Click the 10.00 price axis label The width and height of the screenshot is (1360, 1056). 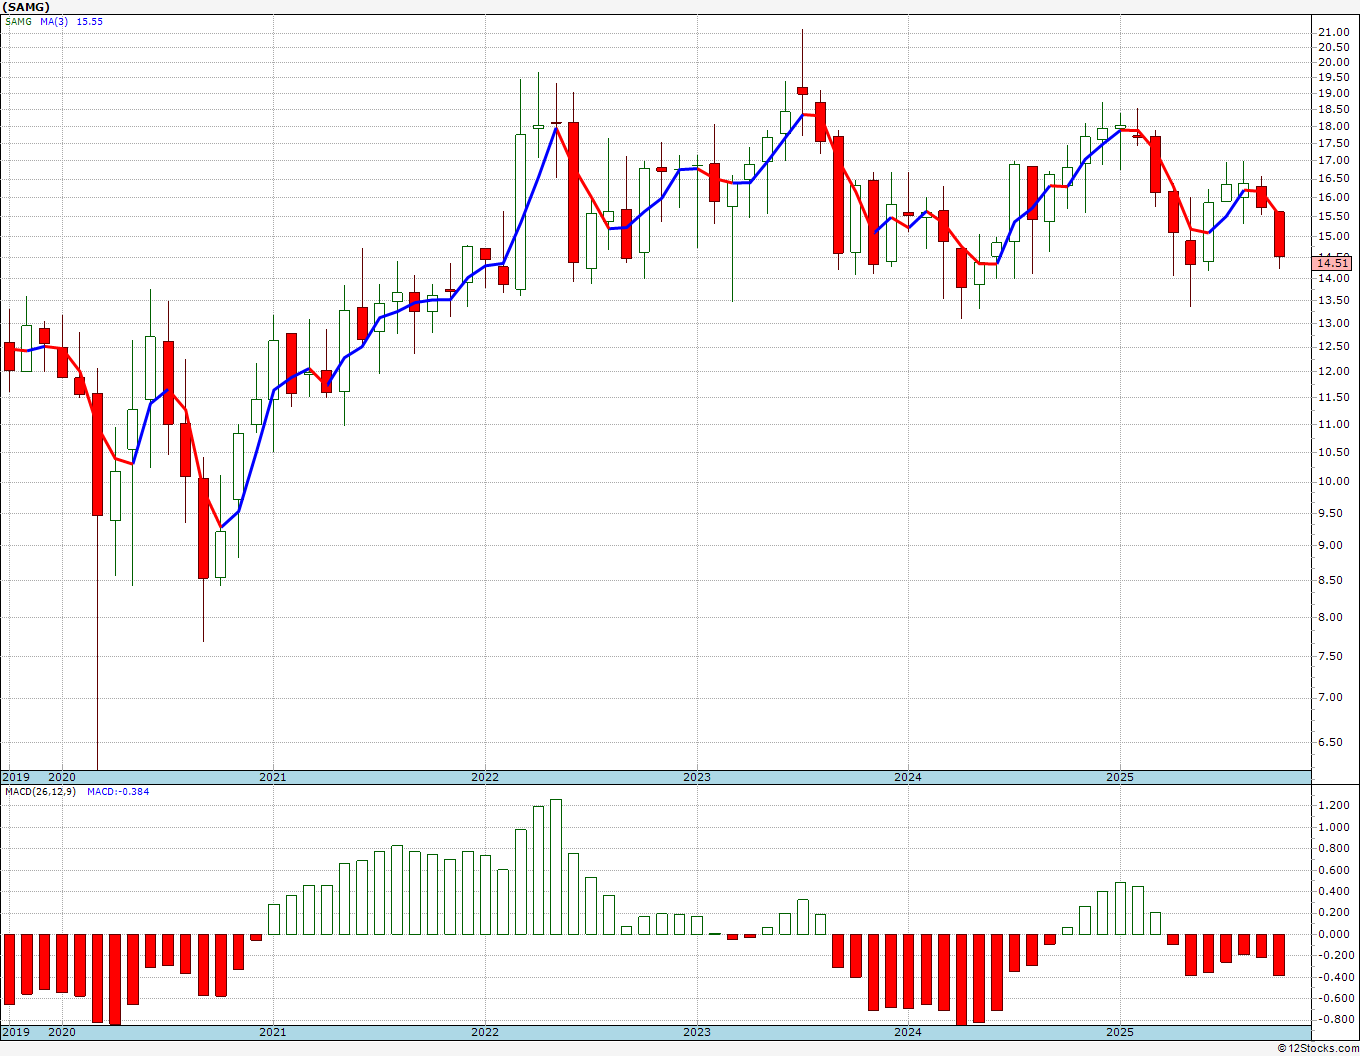(1333, 481)
